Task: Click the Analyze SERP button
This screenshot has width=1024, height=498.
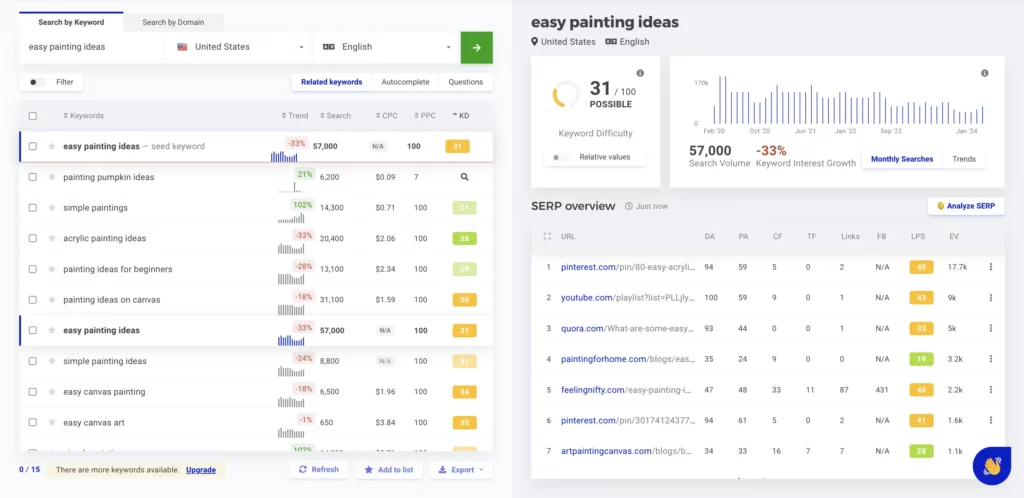Action: [967, 206]
